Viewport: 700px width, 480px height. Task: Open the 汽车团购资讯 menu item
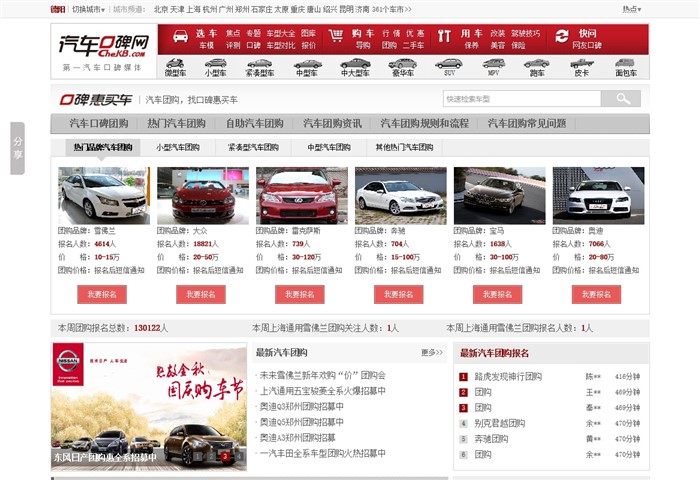coord(332,124)
